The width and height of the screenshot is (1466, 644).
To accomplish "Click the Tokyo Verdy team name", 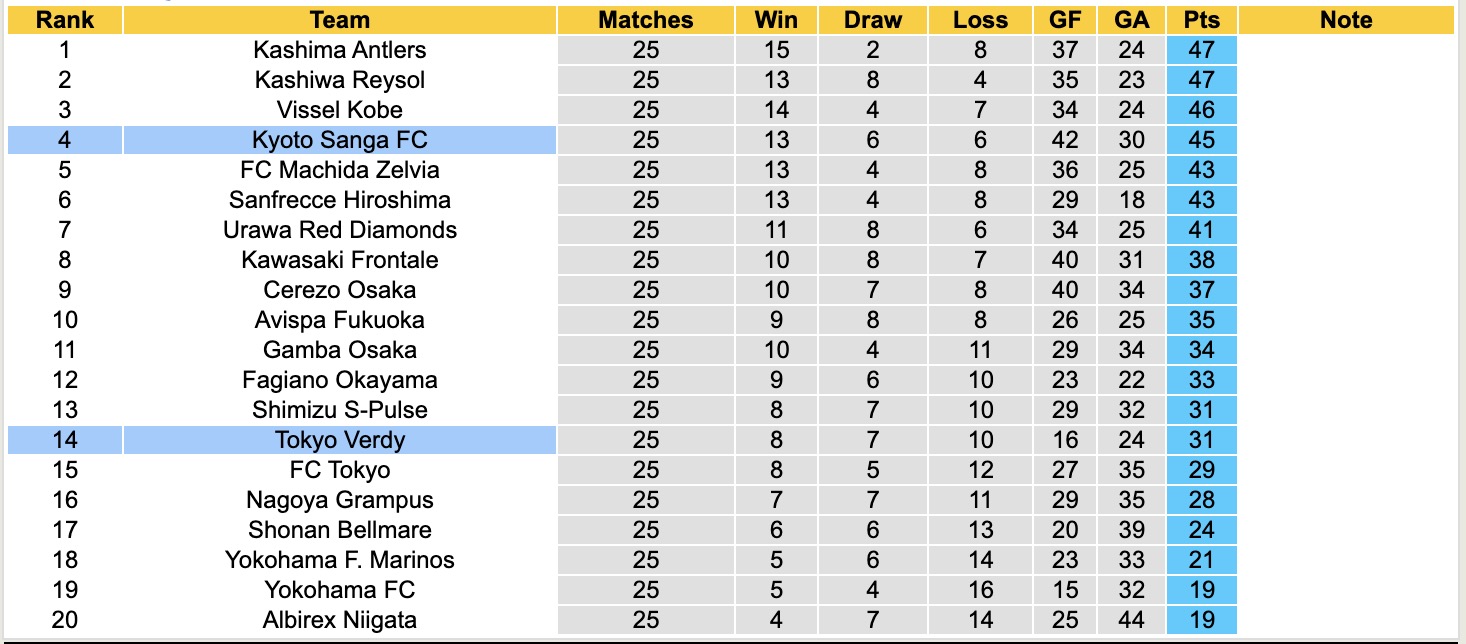I will pyautogui.click(x=340, y=440).
